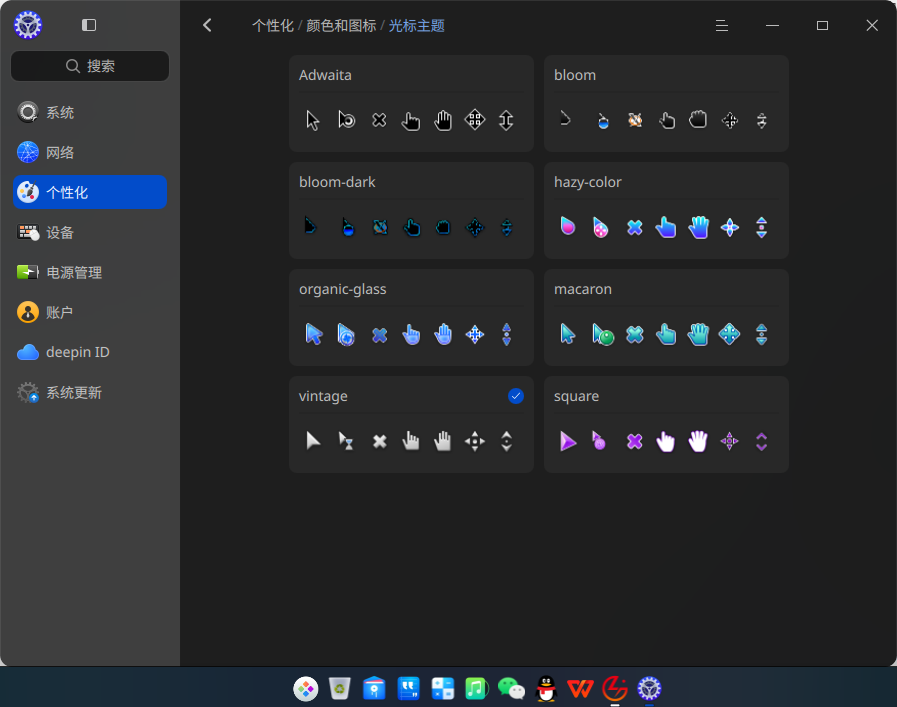The height and width of the screenshot is (707, 897).
Task: Switch to the macaron cursor theme
Action: 666,317
